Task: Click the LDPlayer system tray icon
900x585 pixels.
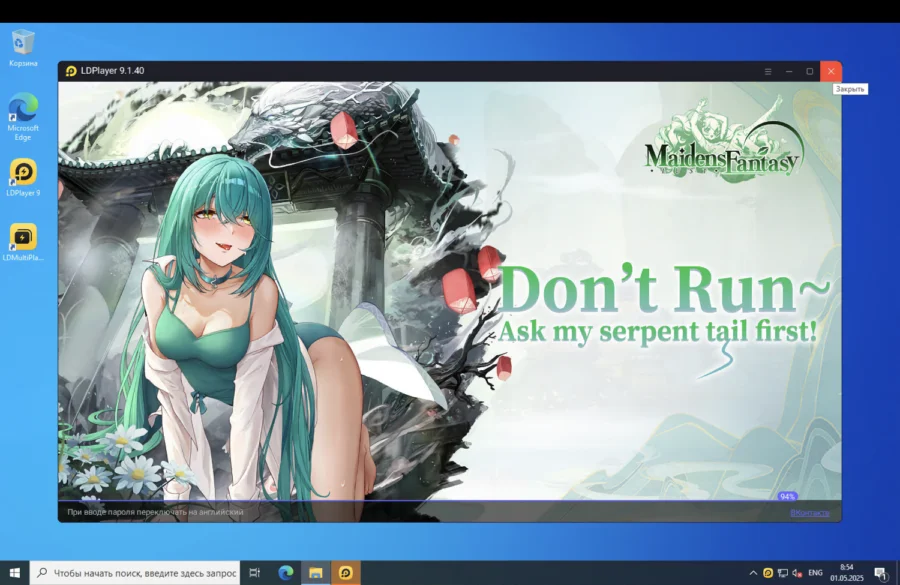Action: (x=768, y=572)
